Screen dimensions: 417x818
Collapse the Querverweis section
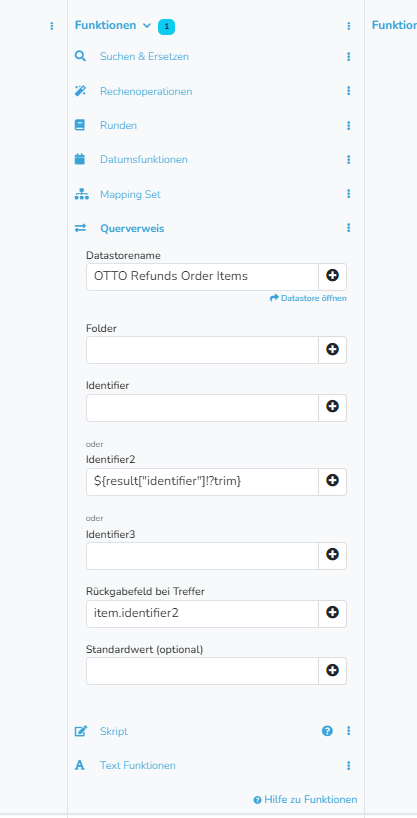click(x=132, y=228)
